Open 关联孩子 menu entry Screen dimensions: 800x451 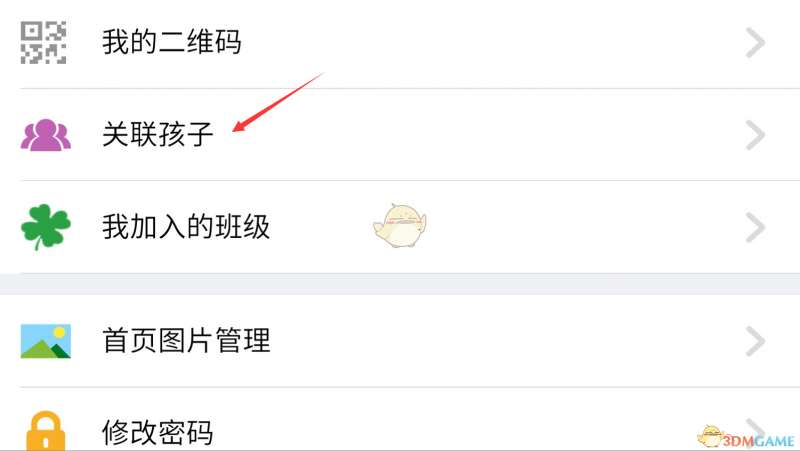400,135
